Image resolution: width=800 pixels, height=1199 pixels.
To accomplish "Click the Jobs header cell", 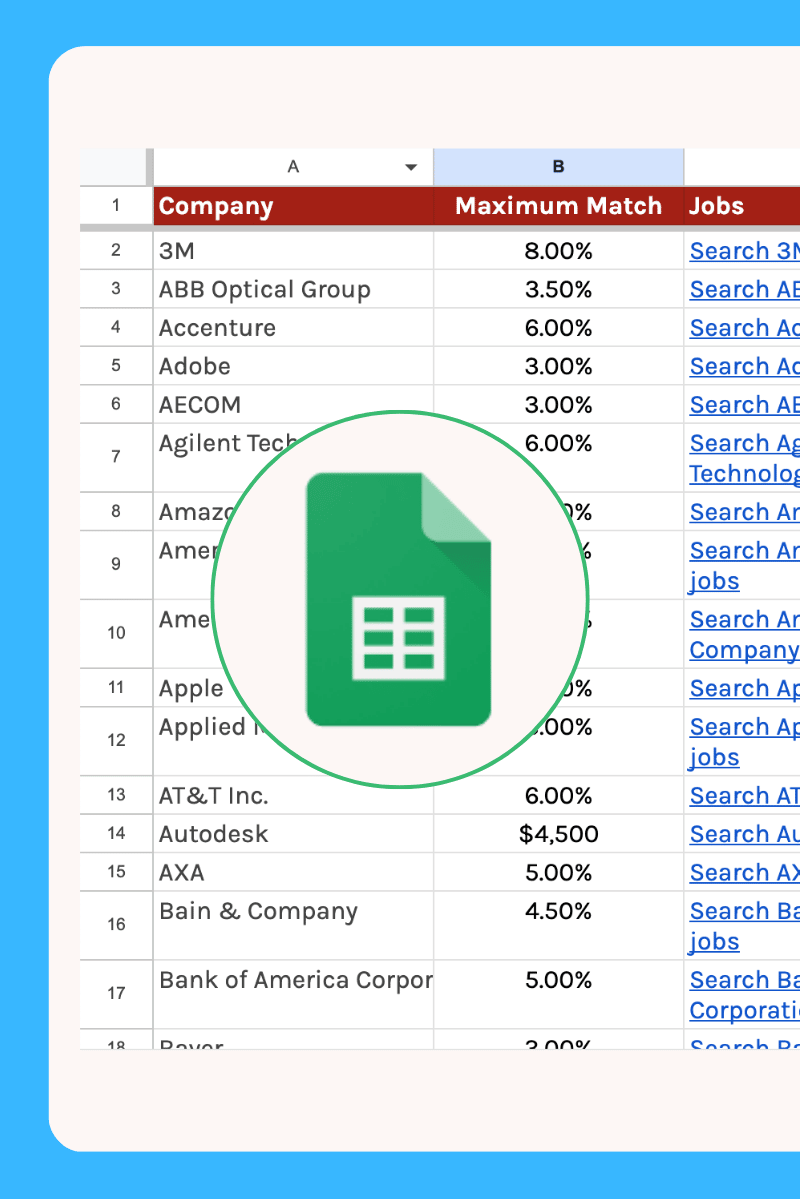I will [x=742, y=206].
